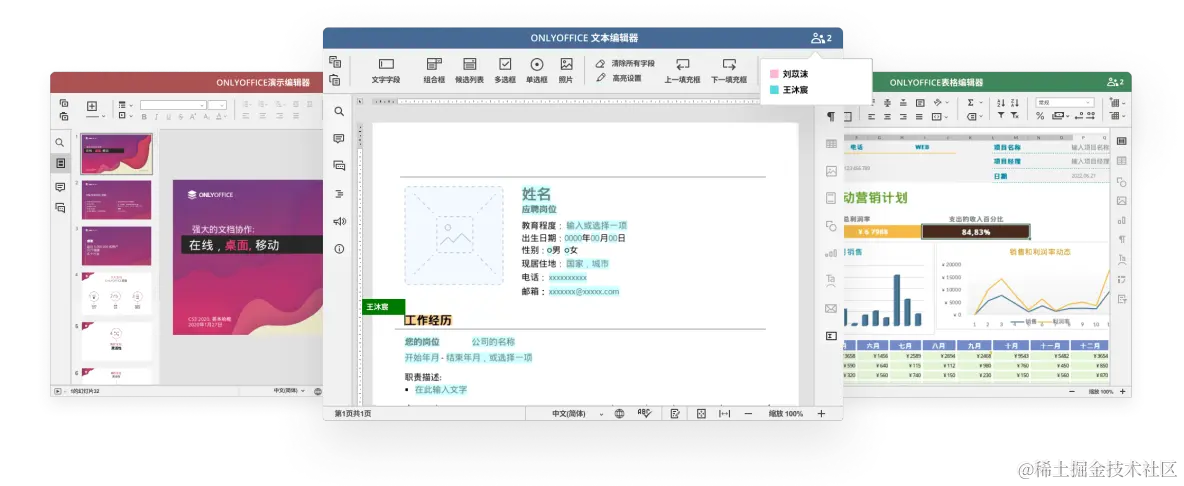Open comments panel in document editor
Image resolution: width=1184 pixels, height=486 pixels.
pyautogui.click(x=339, y=139)
